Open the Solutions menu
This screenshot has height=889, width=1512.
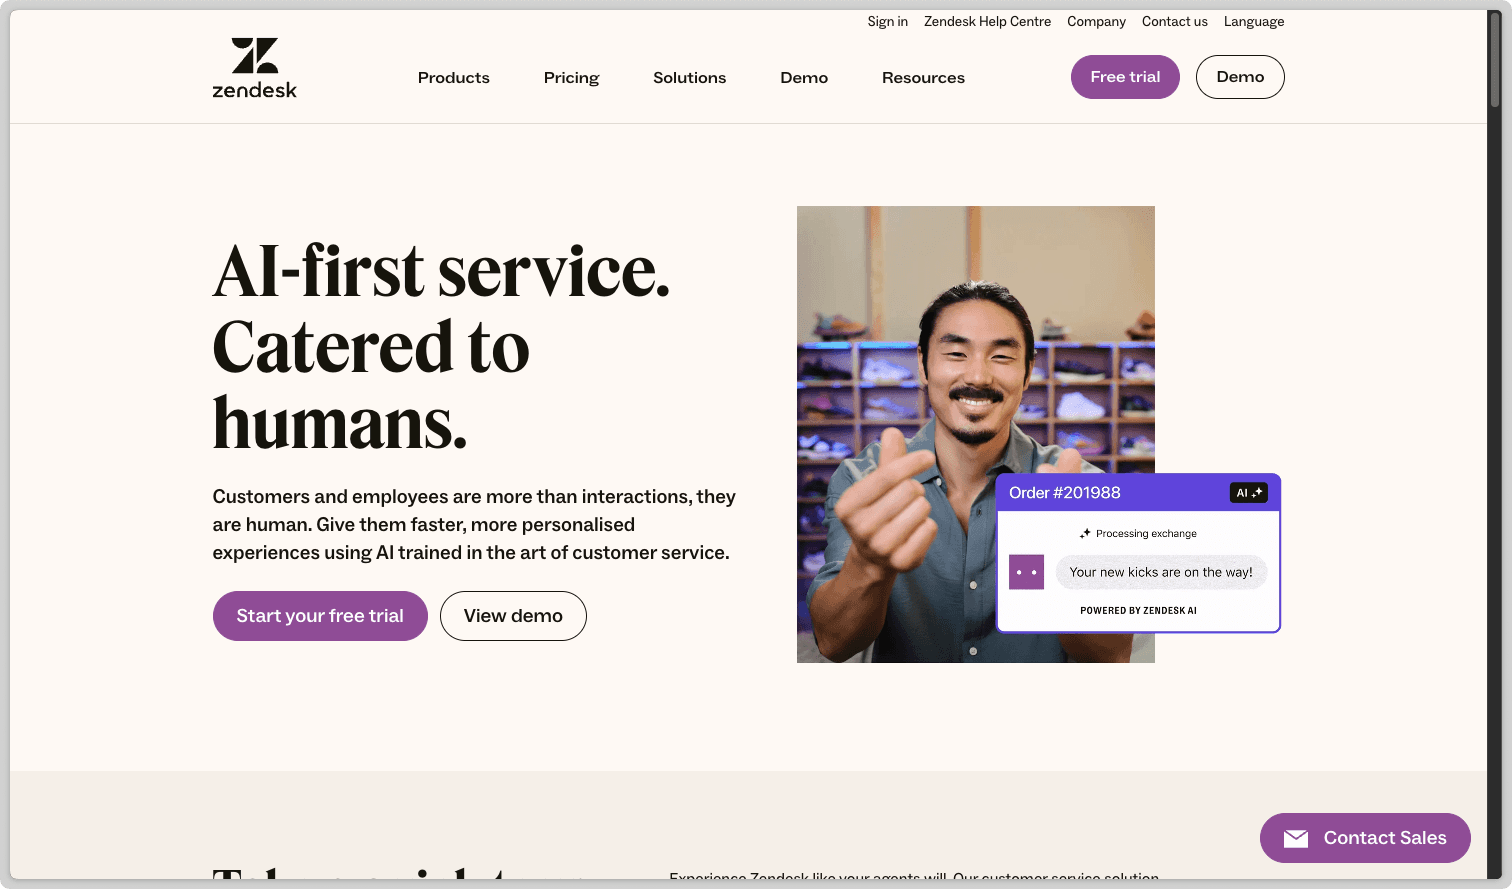tap(689, 78)
